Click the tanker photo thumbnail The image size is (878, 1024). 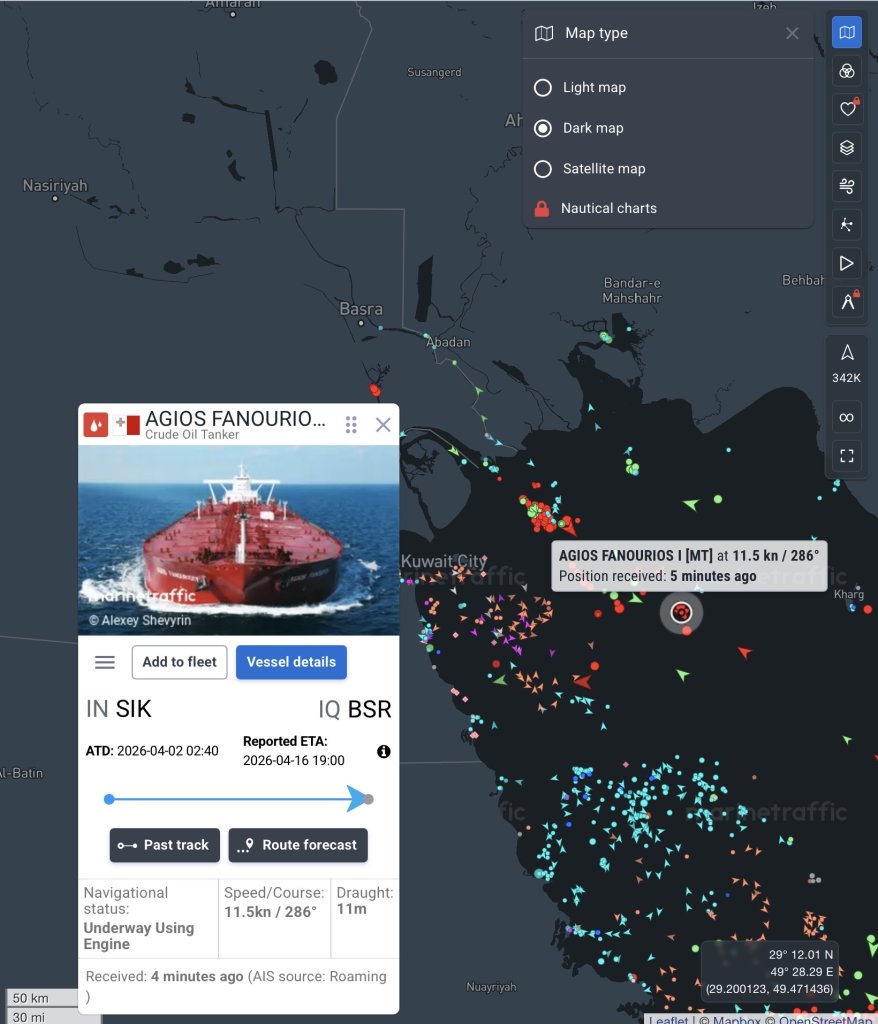point(238,540)
